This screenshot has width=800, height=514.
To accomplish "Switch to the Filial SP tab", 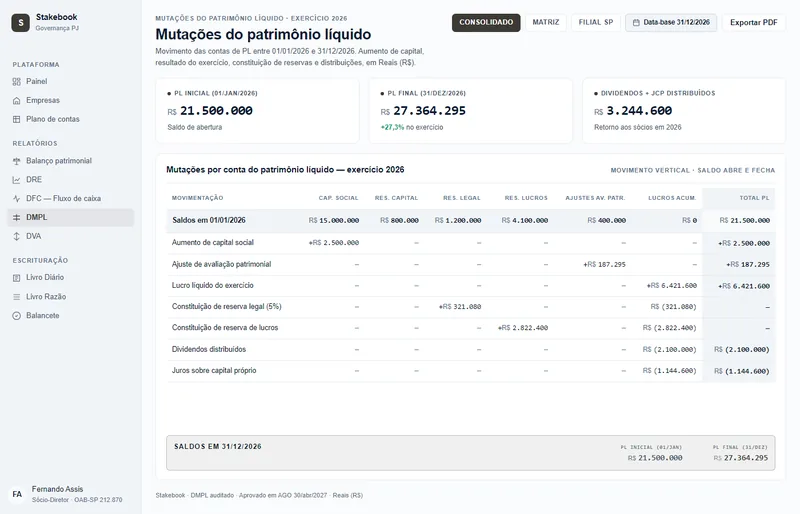I will coord(595,22).
